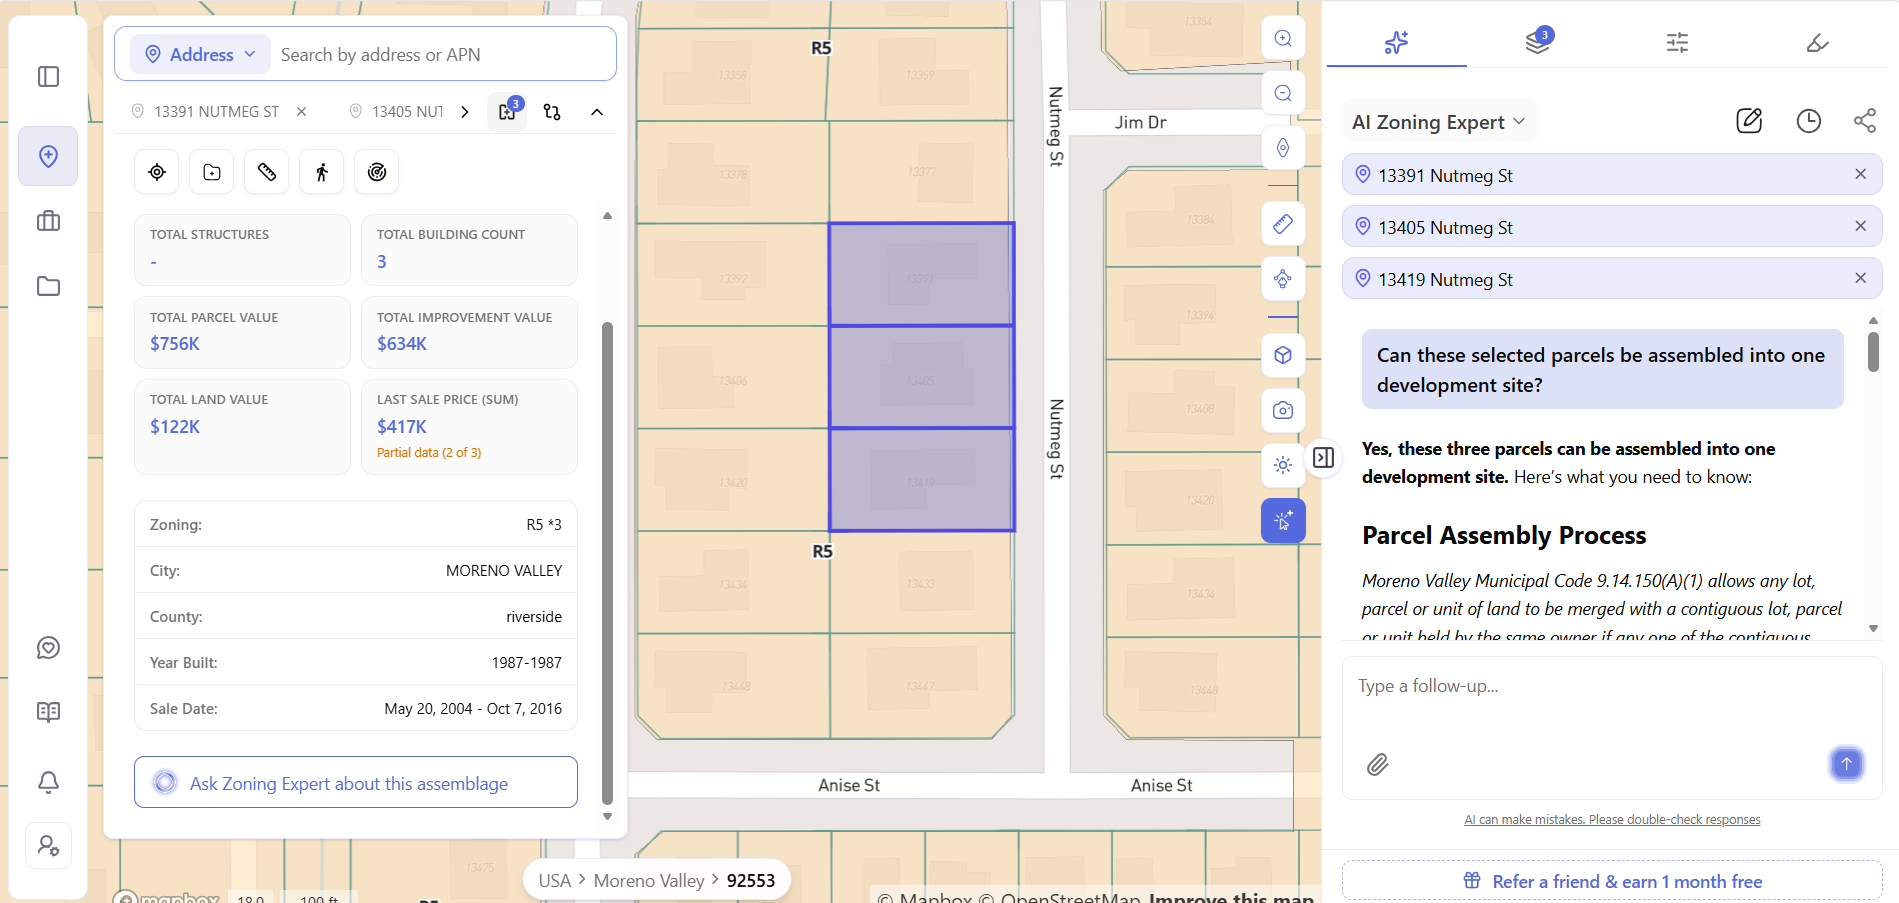Screen dimensions: 1899x903
Task: Click the route compare icon
Action: pos(552,112)
